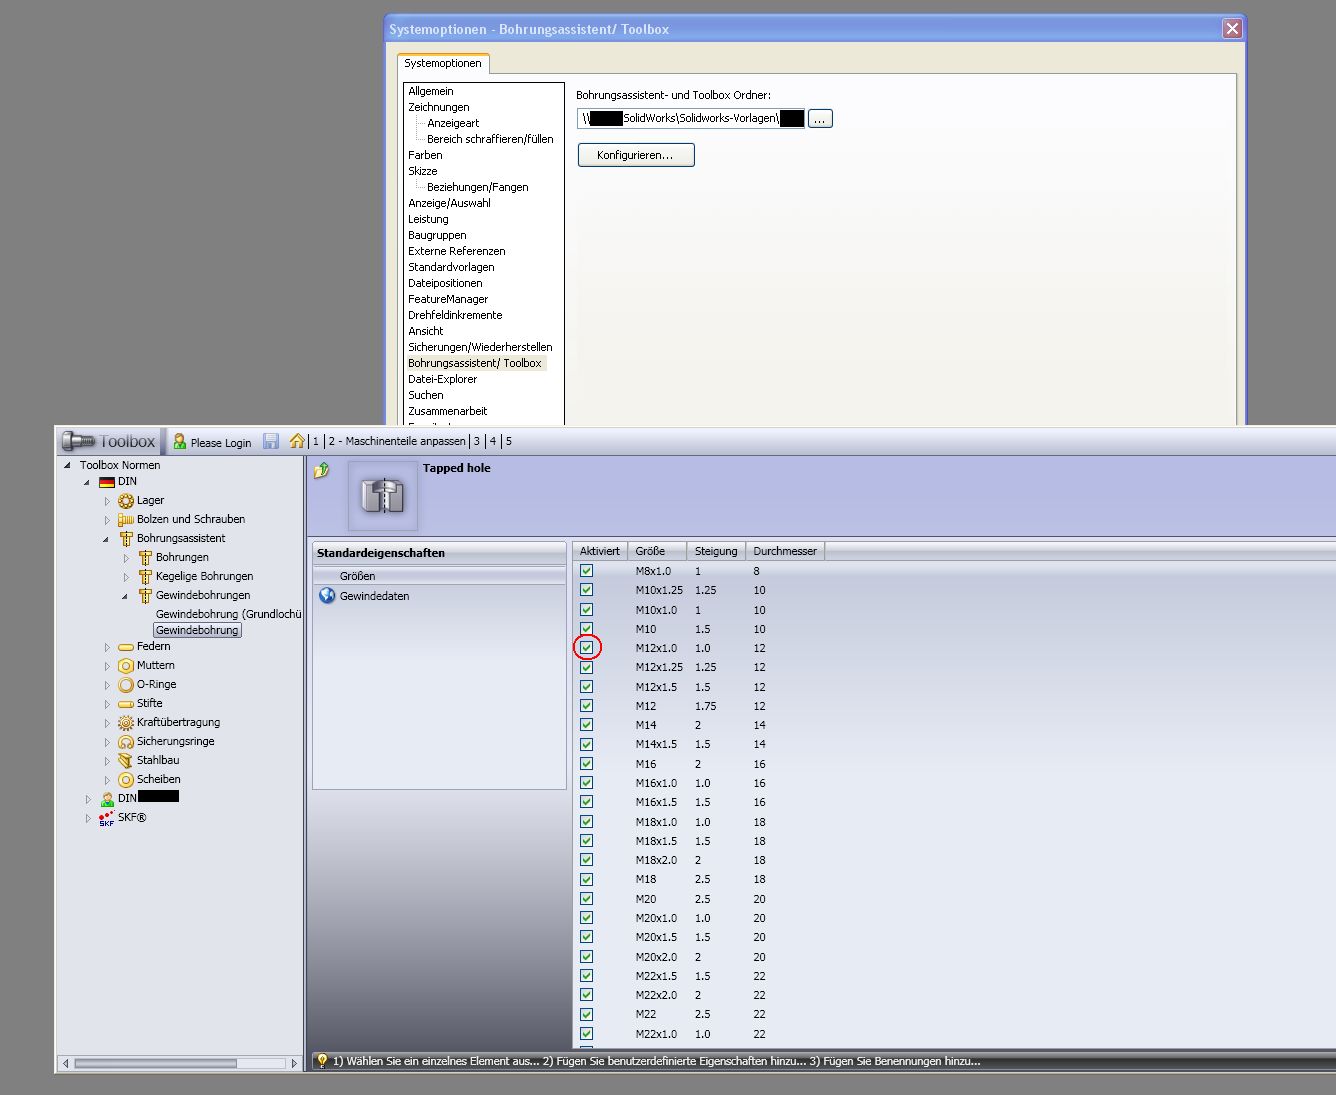The image size is (1336, 1095).
Task: Click the Bohrungen hole icon
Action: 145,558
